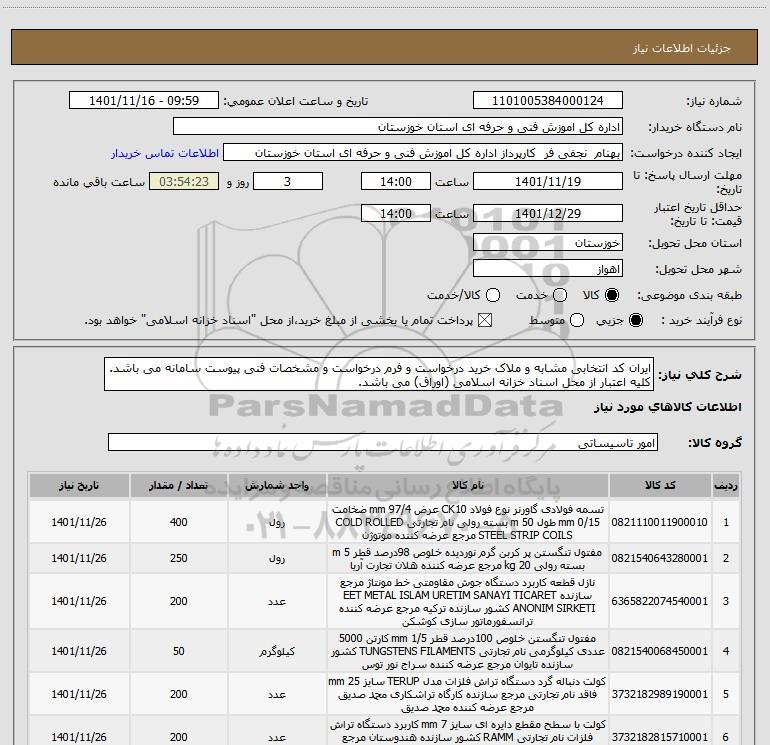Click the general description text box

379,375
